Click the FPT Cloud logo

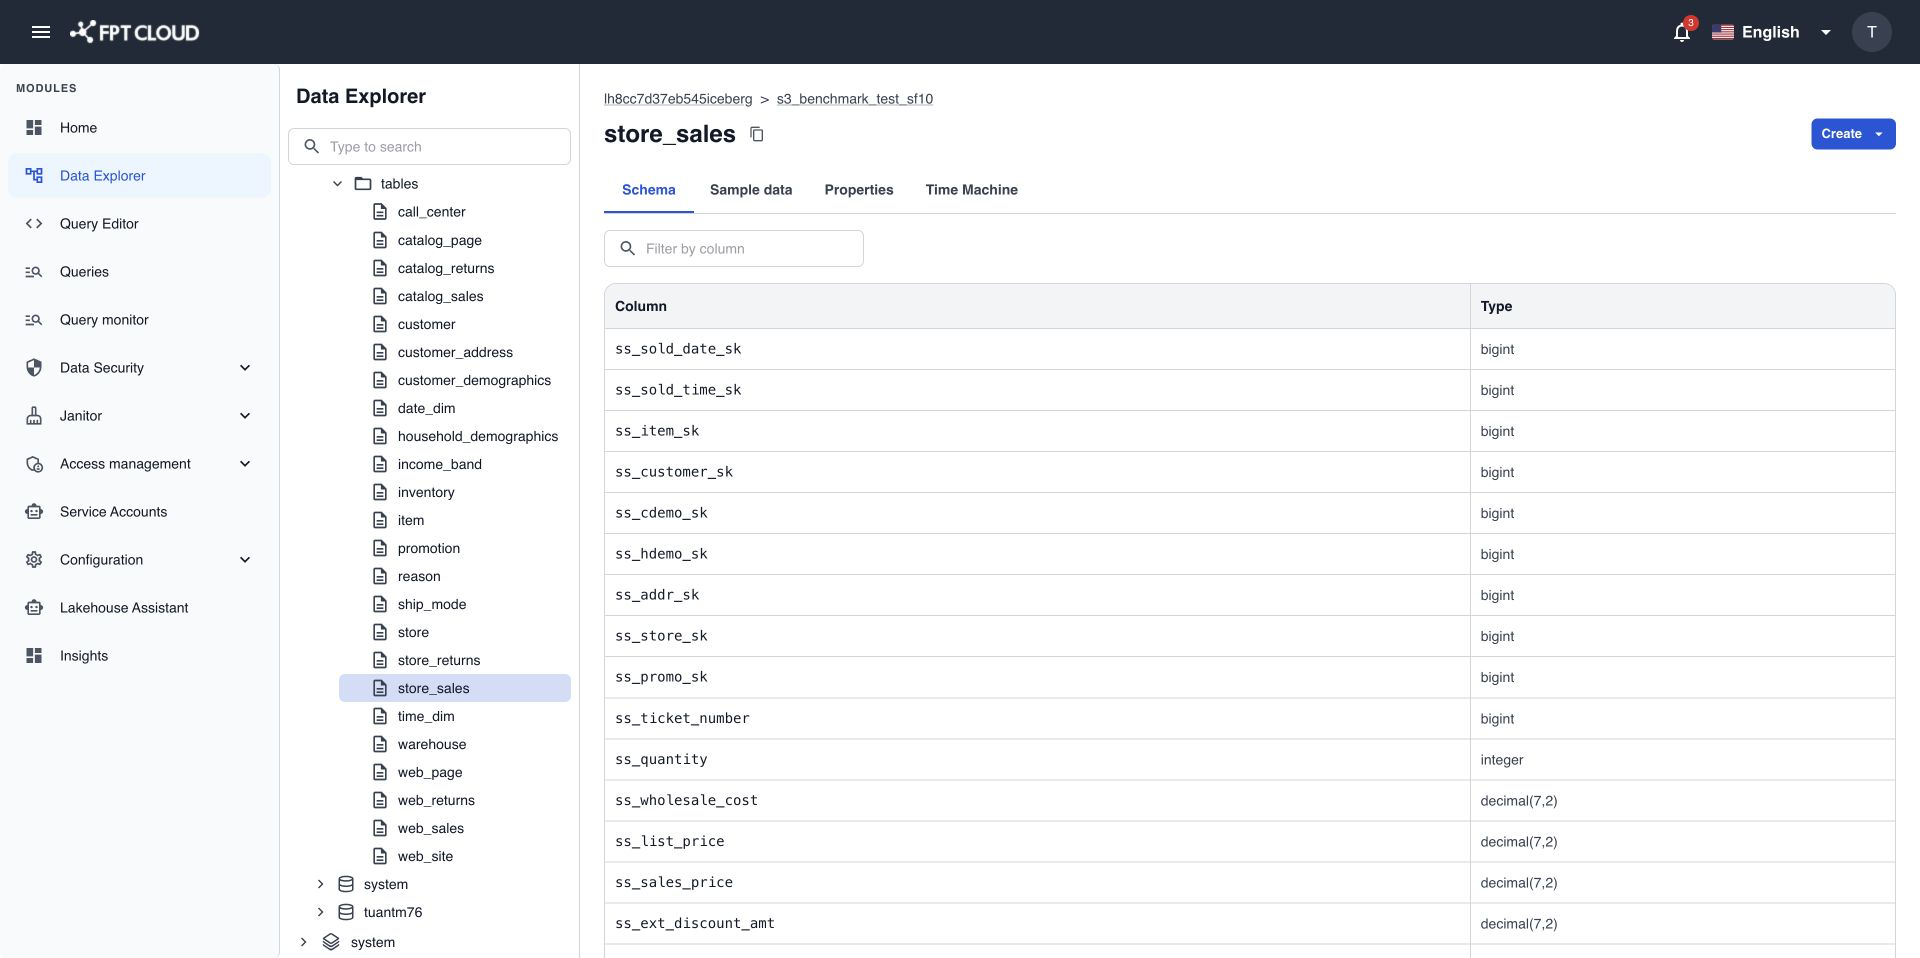134,32
